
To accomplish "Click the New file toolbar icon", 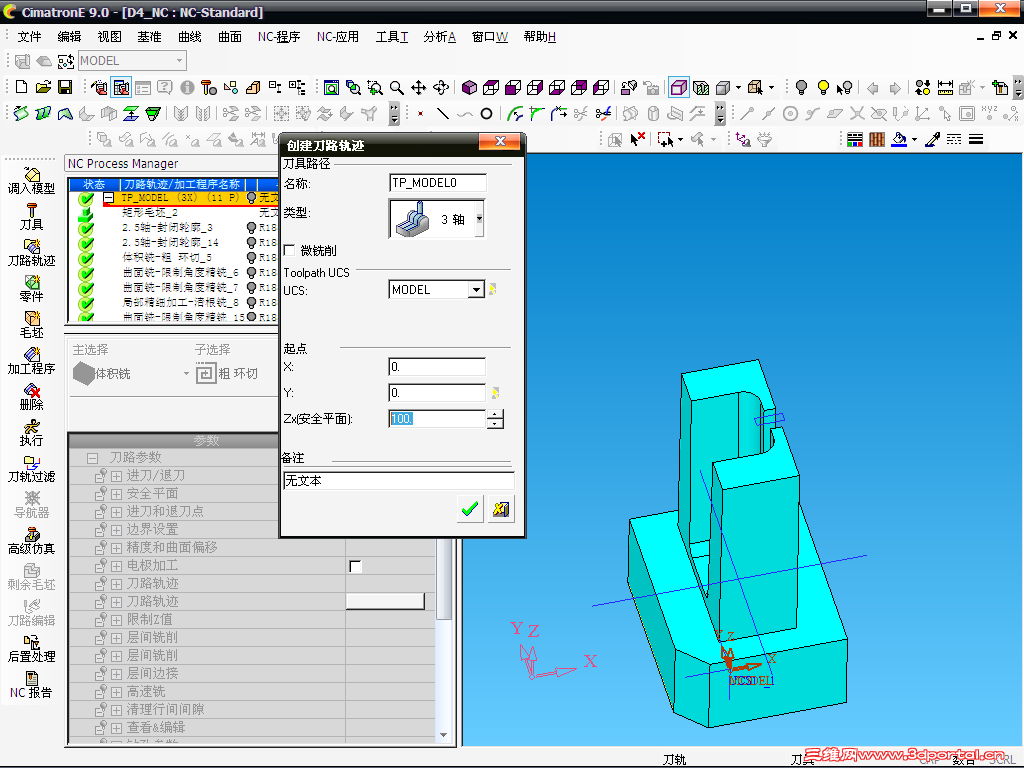I will (21, 87).
